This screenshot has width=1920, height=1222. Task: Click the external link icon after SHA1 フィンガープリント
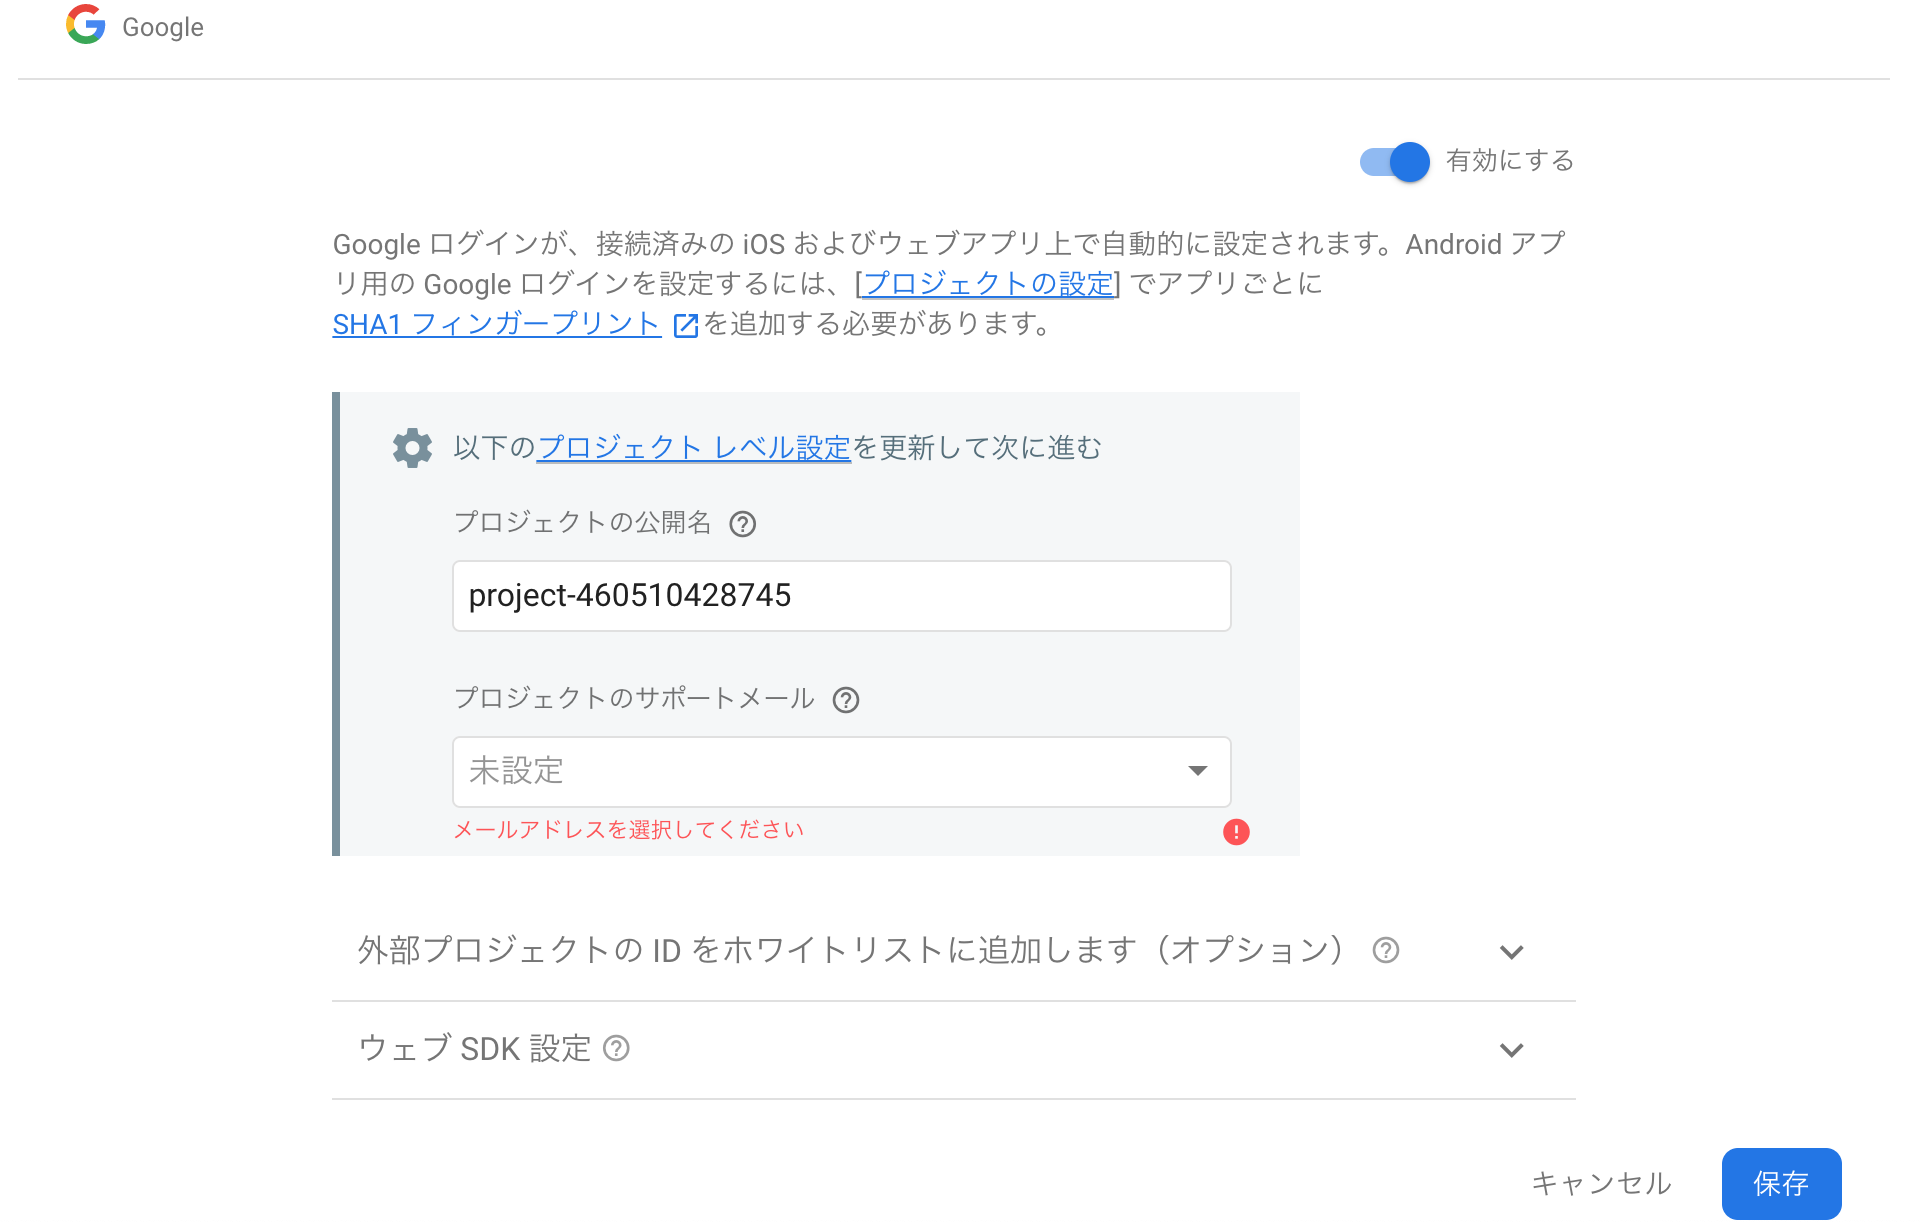pos(684,325)
